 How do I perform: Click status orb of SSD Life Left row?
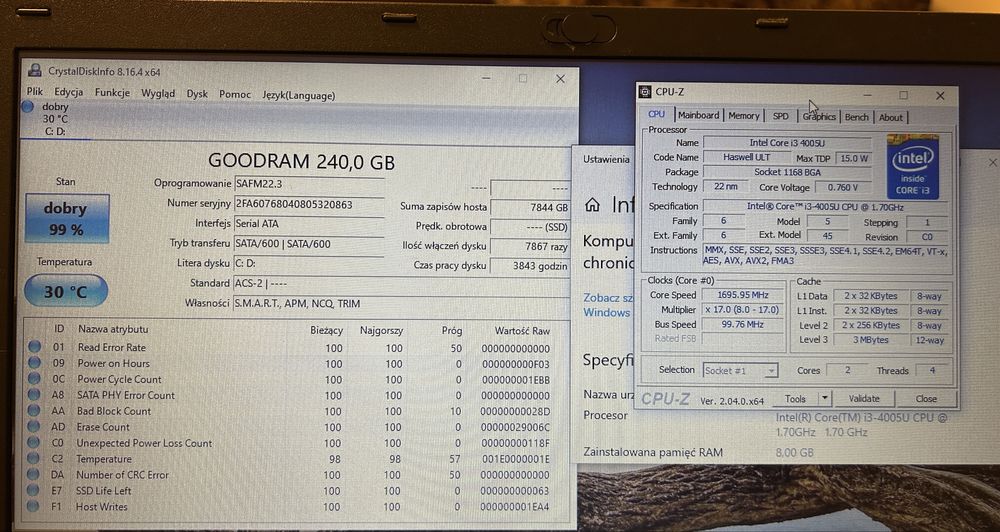point(33,491)
